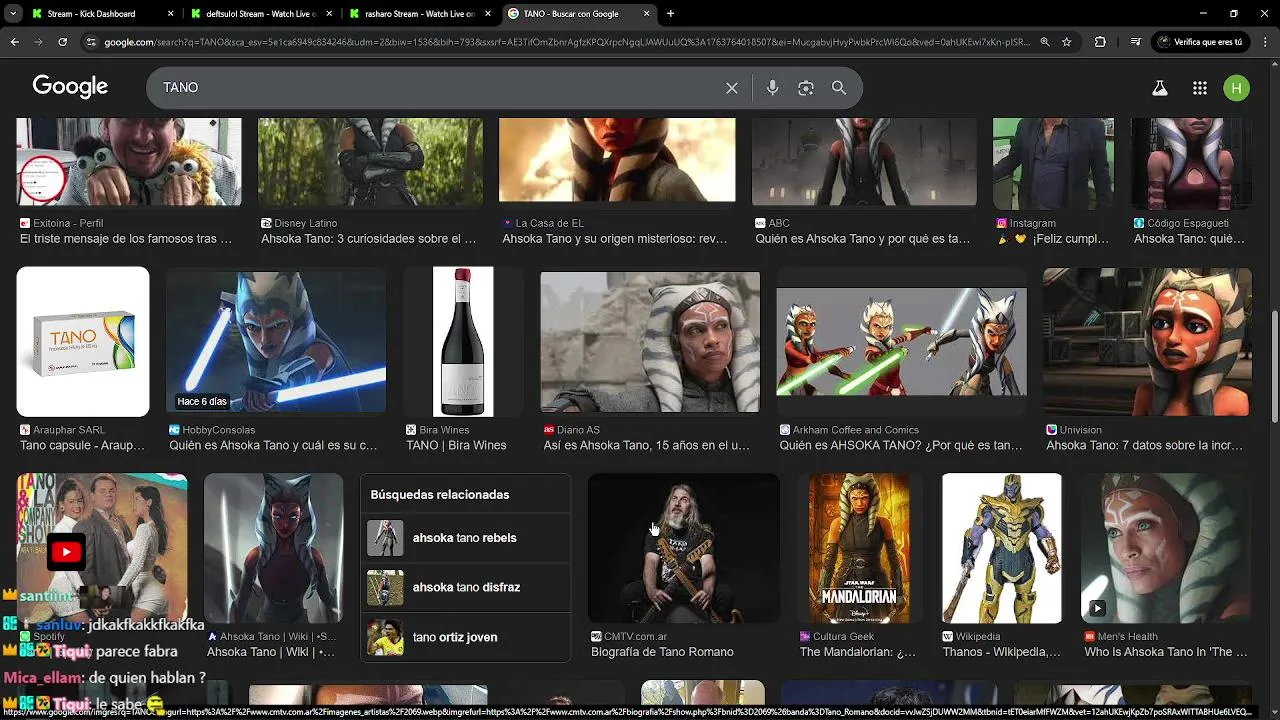Screen dimensions: 1280x720
Task: Switch to the deftsulol Stream tab
Action: [x=260, y=14]
